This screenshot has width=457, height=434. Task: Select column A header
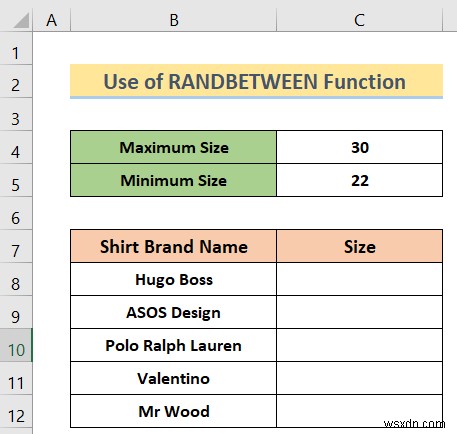(x=52, y=20)
